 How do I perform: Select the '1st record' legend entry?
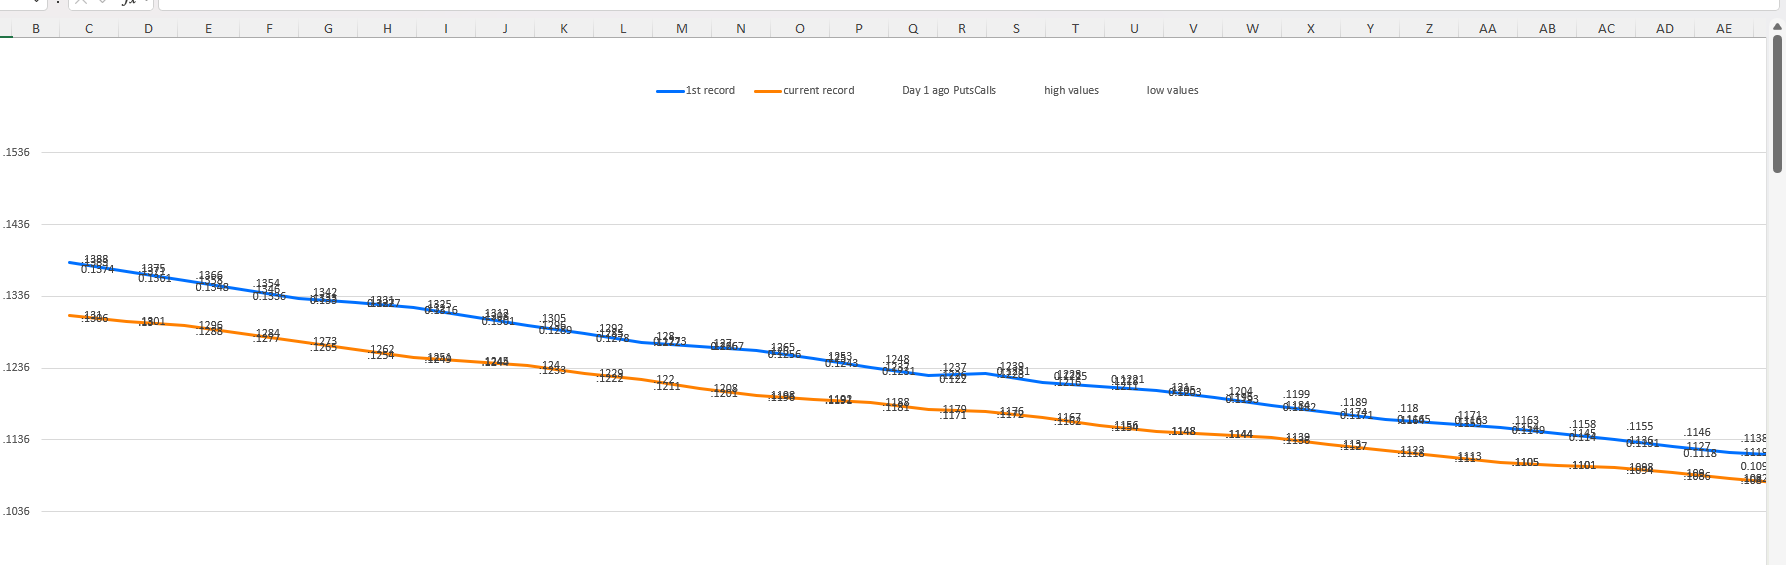pyautogui.click(x=696, y=91)
